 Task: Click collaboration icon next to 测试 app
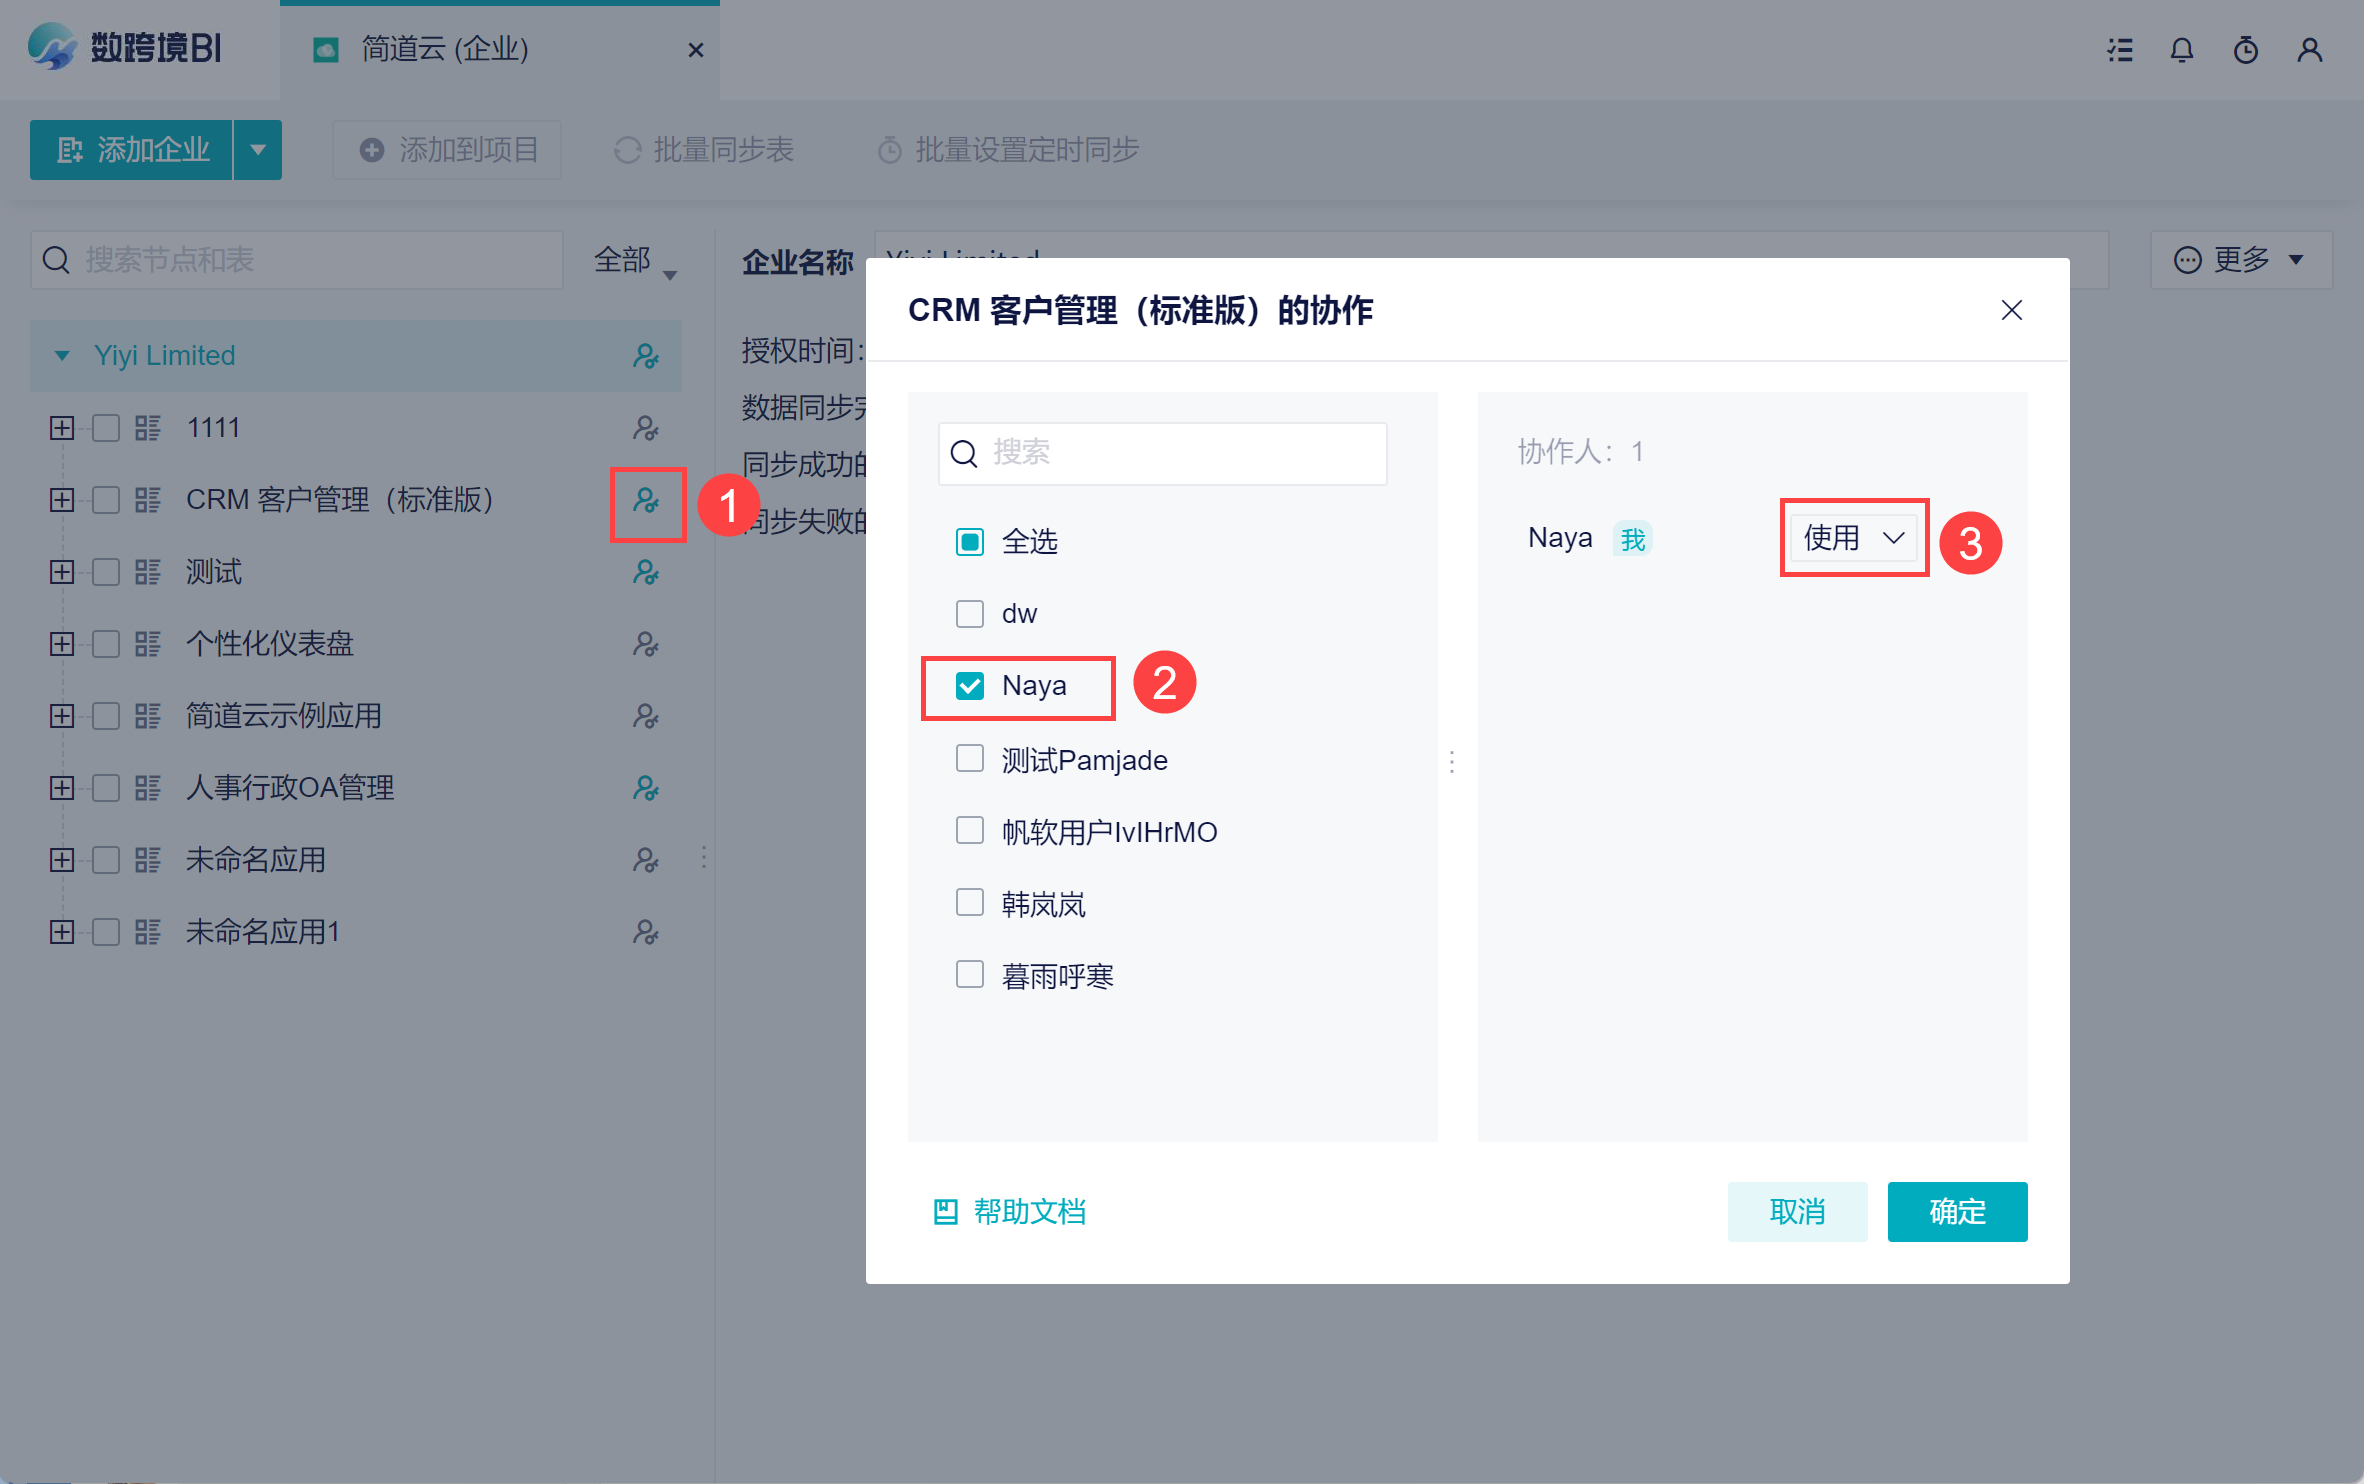pyautogui.click(x=646, y=572)
